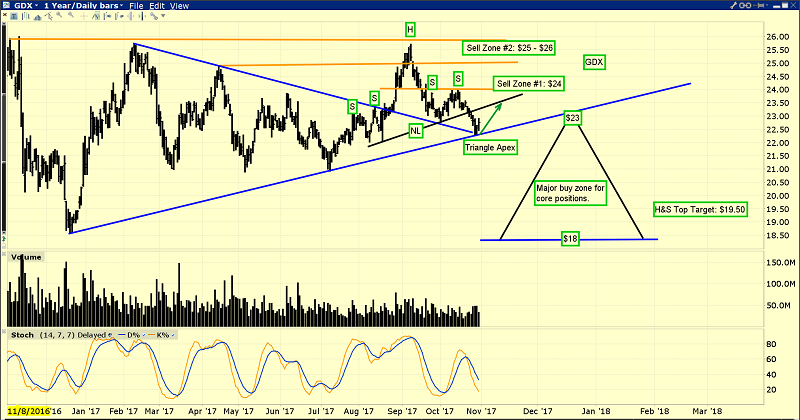Image resolution: width=800 pixels, height=420 pixels.
Task: Select the green $18 price label
Action: (571, 240)
